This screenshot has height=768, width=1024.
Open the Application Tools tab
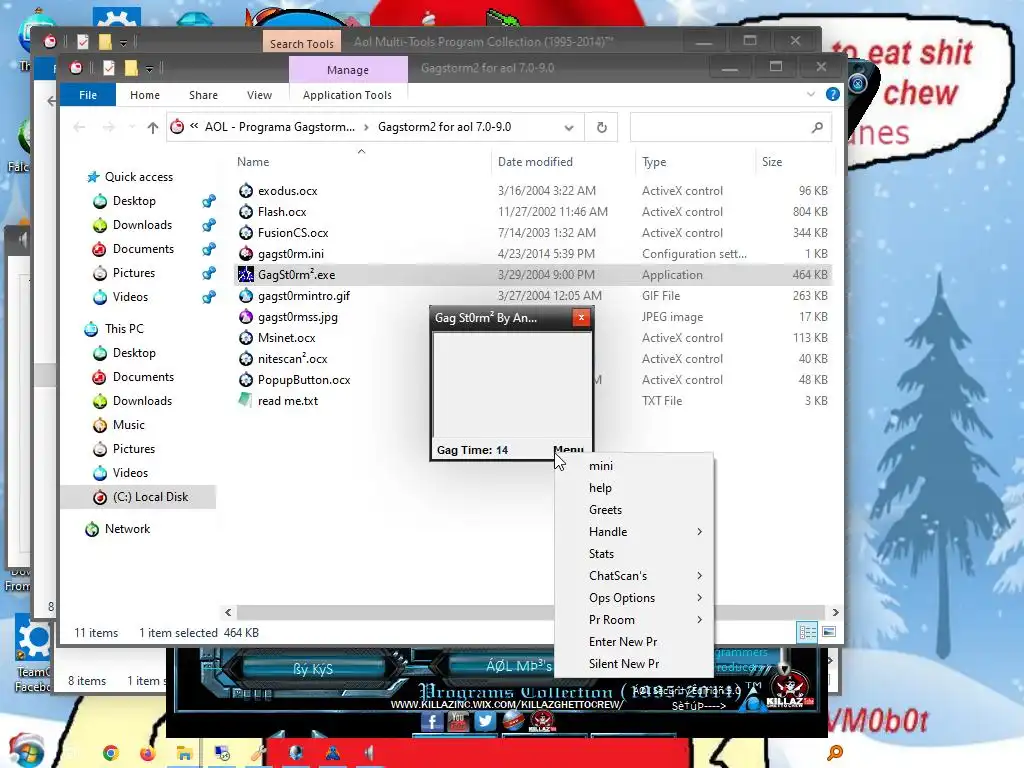[347, 95]
